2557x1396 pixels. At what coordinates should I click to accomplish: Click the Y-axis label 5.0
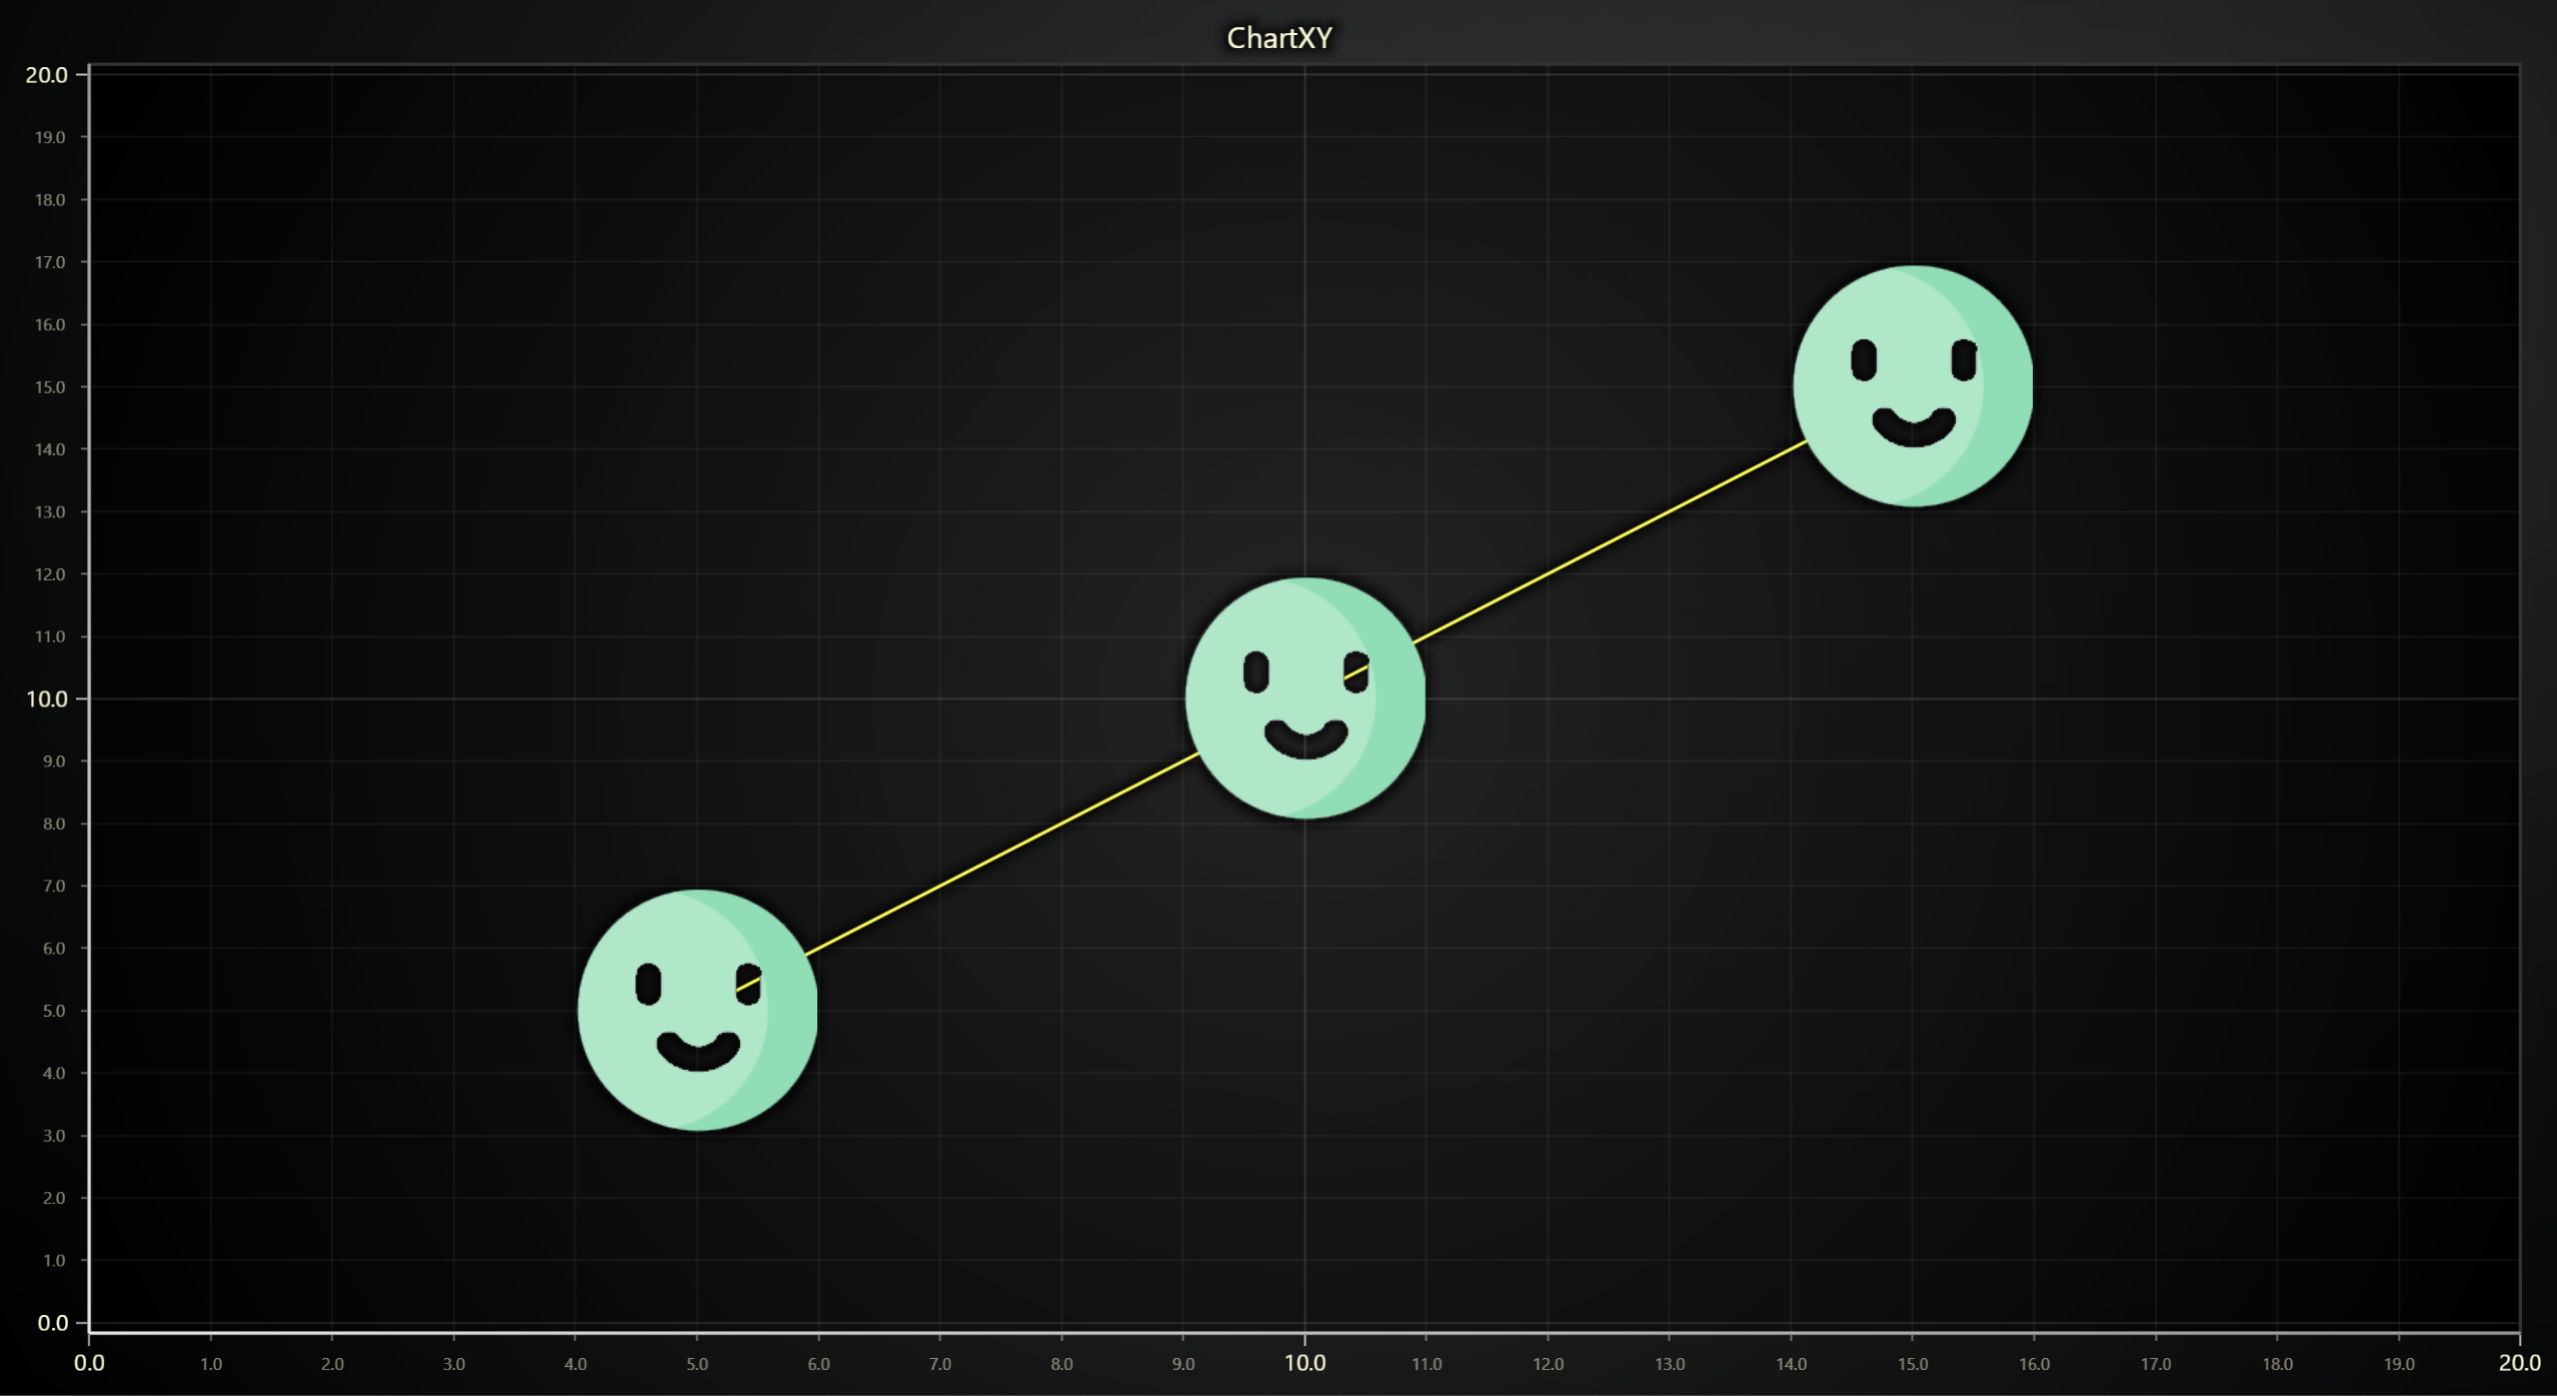(x=54, y=1011)
